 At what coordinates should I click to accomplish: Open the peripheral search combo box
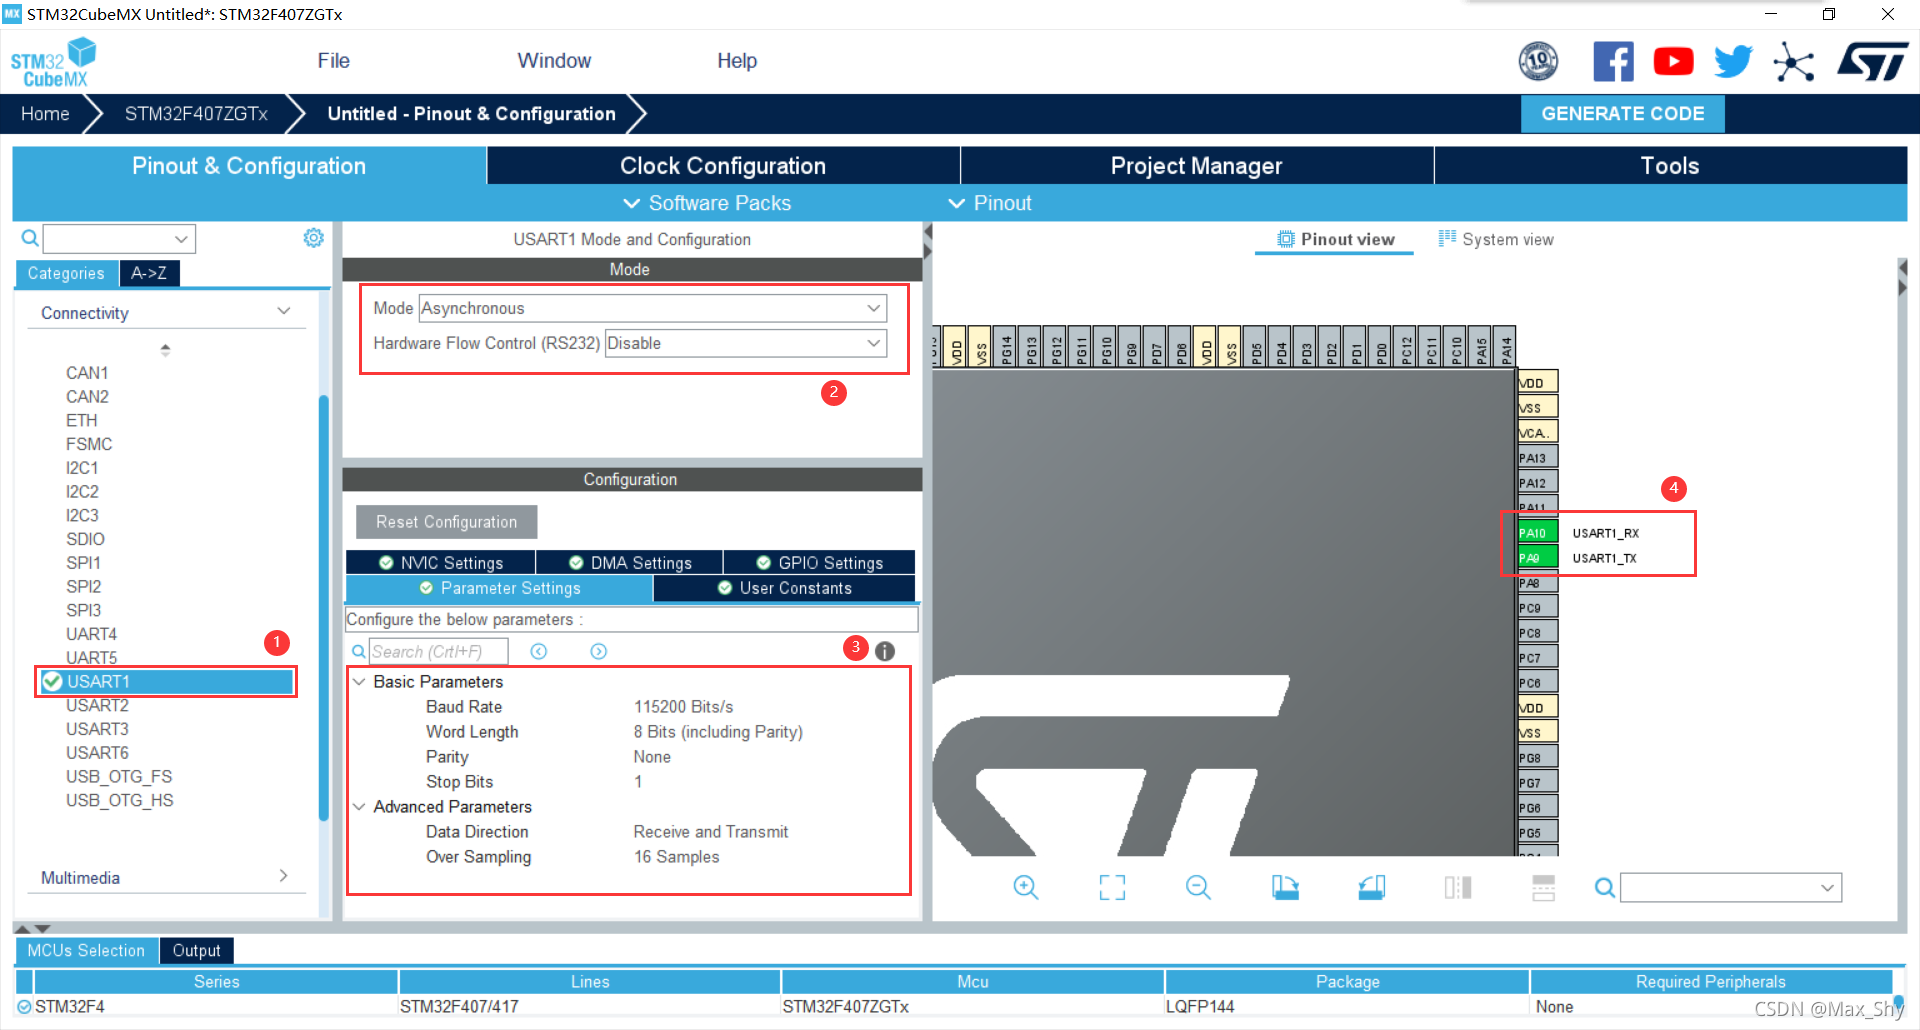tap(119, 239)
